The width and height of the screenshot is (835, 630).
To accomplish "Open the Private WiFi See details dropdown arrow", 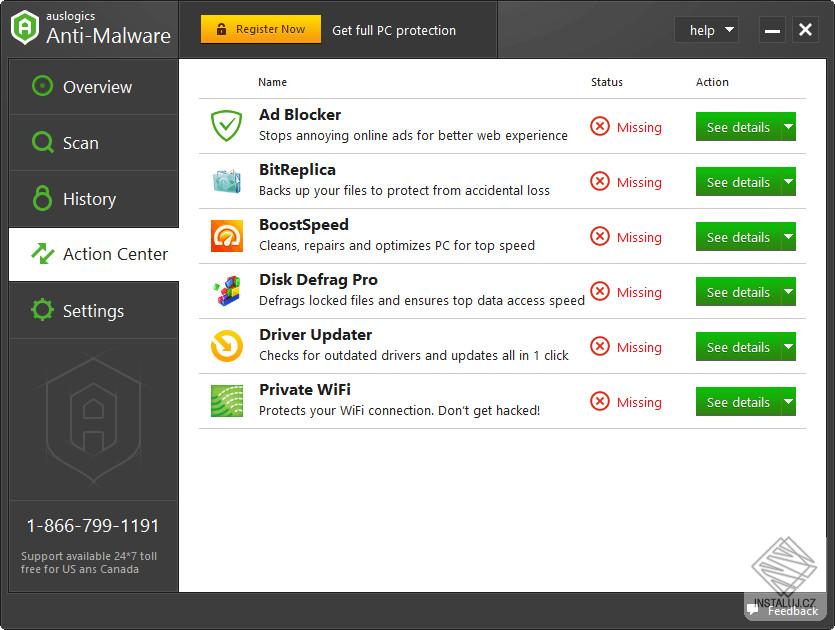I will point(788,402).
